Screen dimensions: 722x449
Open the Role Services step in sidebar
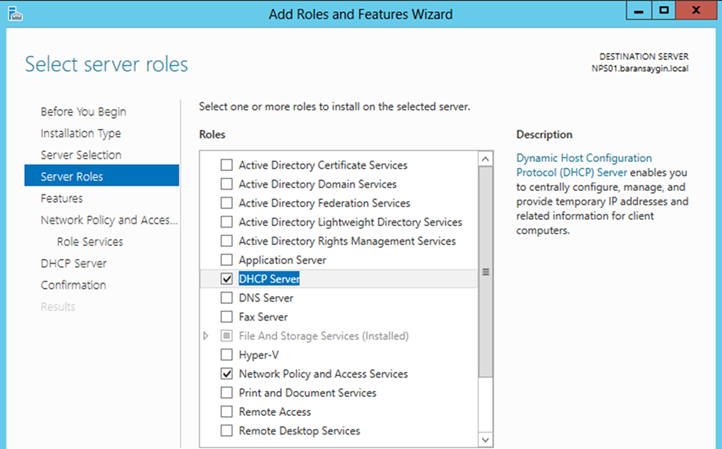[x=90, y=242]
